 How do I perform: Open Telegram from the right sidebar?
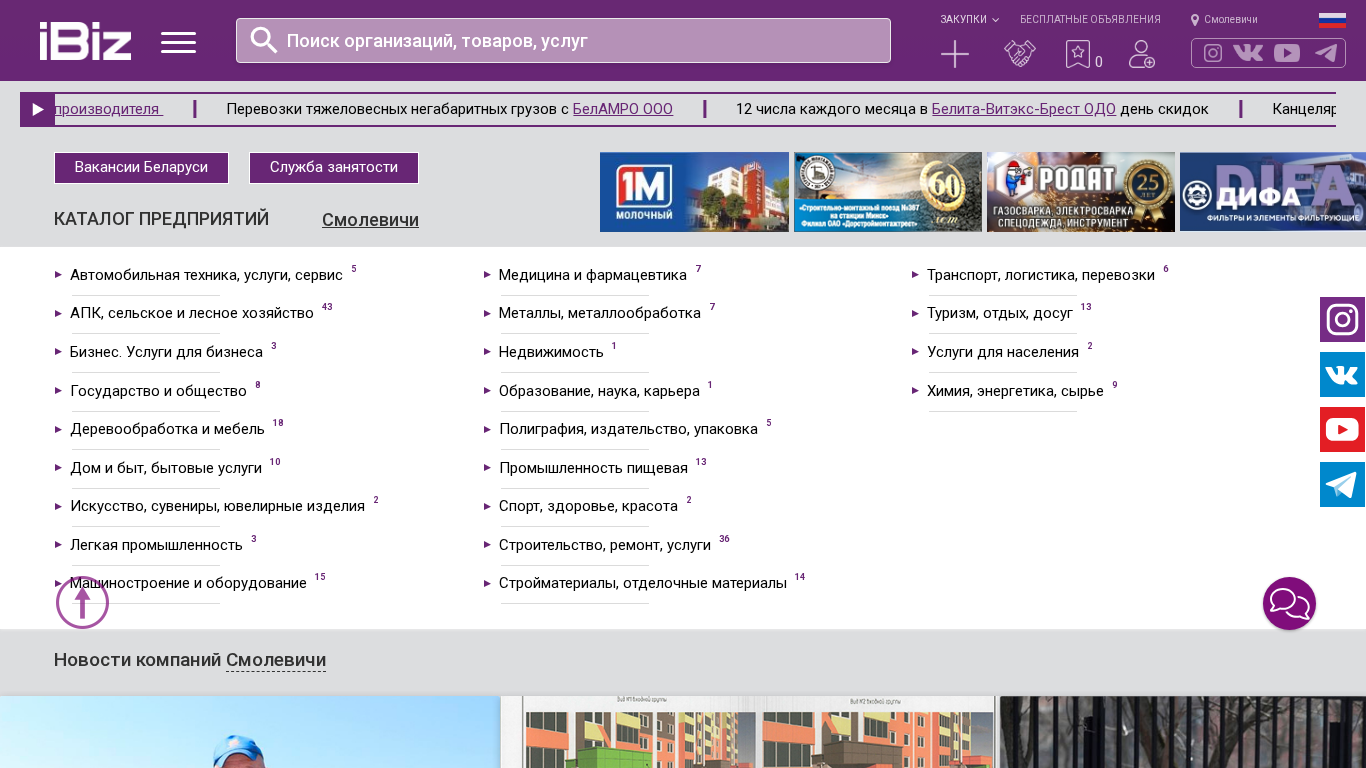click(1342, 485)
